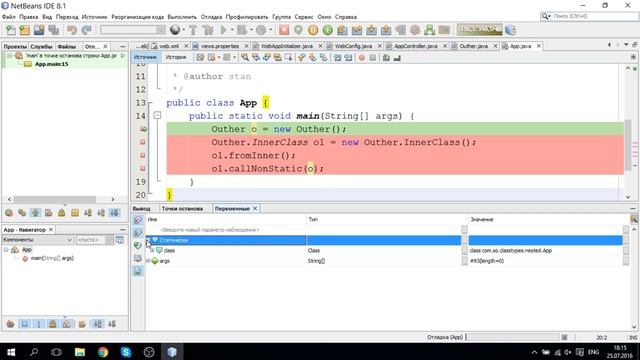Click the ENG language indicator in tray
The image size is (640, 360).
point(593,352)
